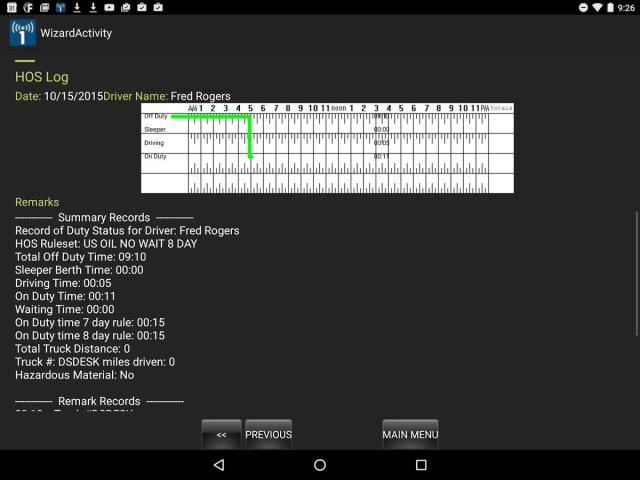Tap the HOS Log heading
The image size is (640, 480).
[41, 77]
